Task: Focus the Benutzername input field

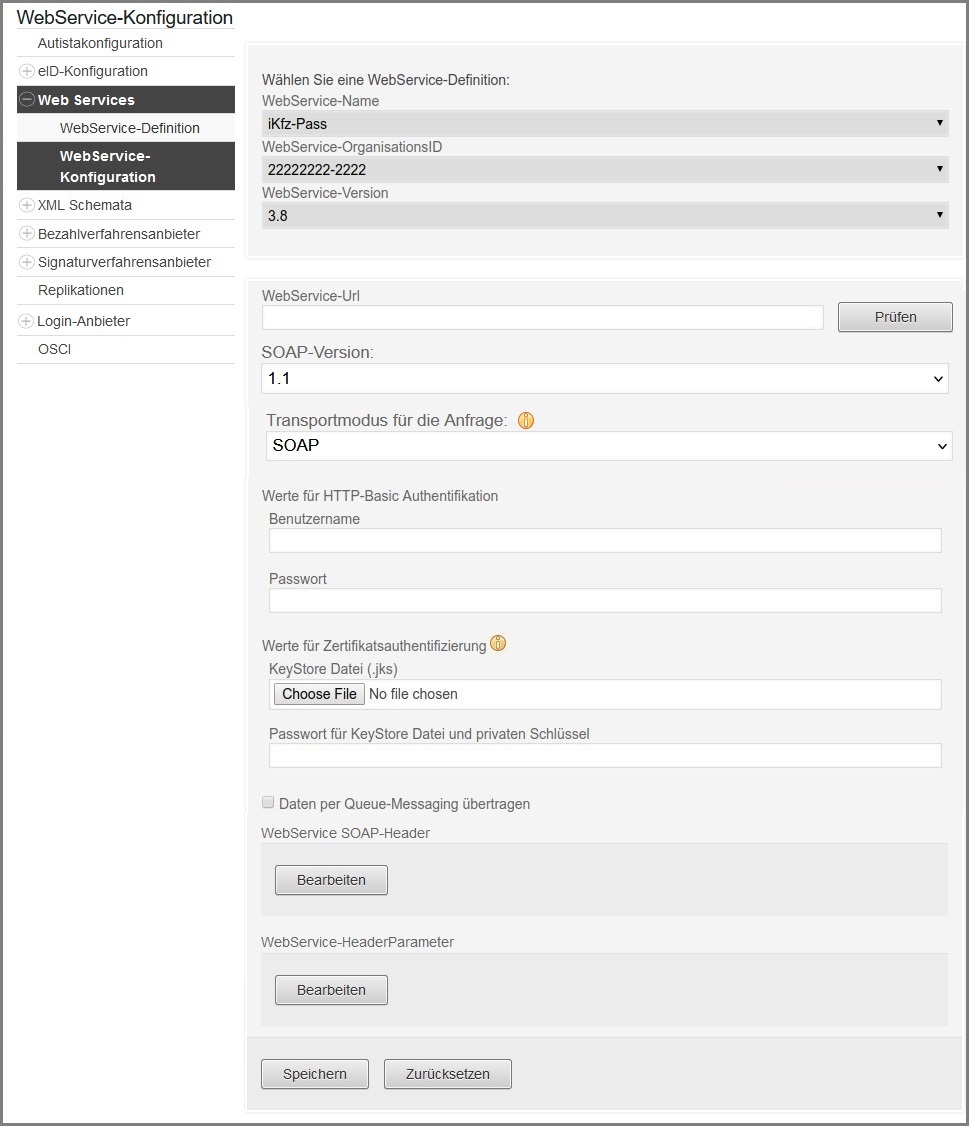Action: (605, 540)
